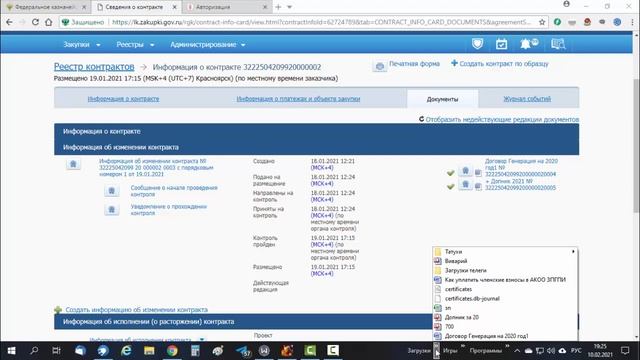This screenshot has width=640, height=360.
Task: Switch to the Журнал событий tab
Action: 527,99
